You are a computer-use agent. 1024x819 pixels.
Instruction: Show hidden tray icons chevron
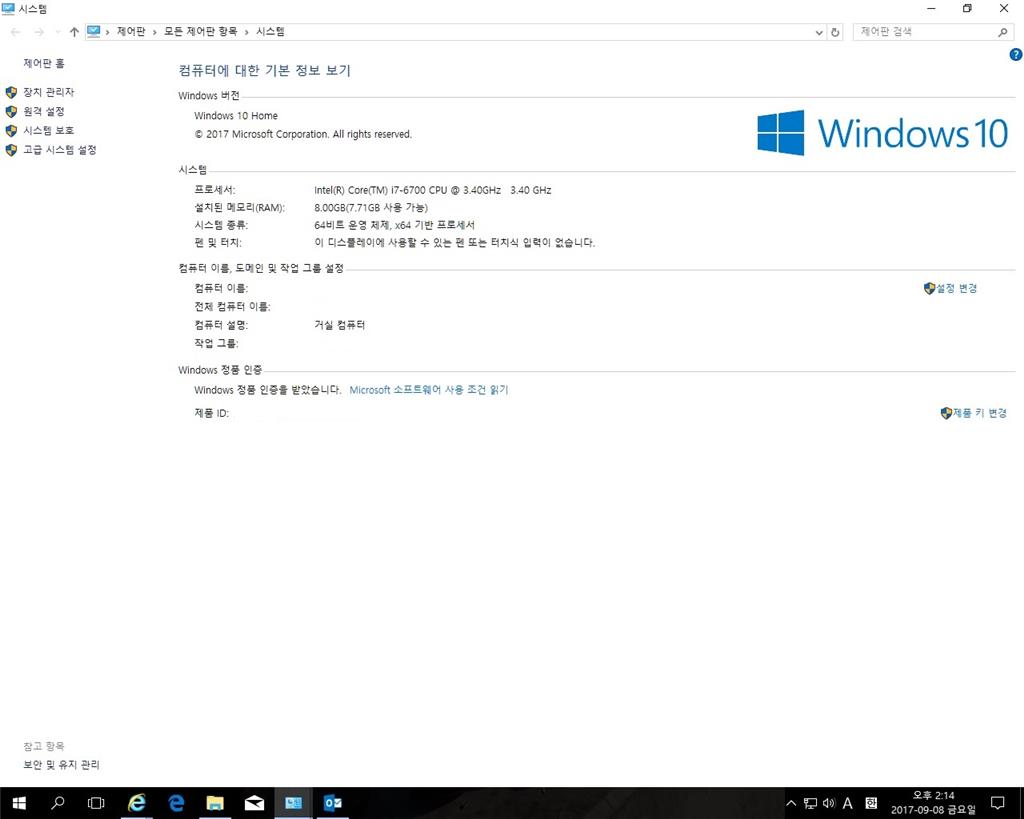coord(791,803)
